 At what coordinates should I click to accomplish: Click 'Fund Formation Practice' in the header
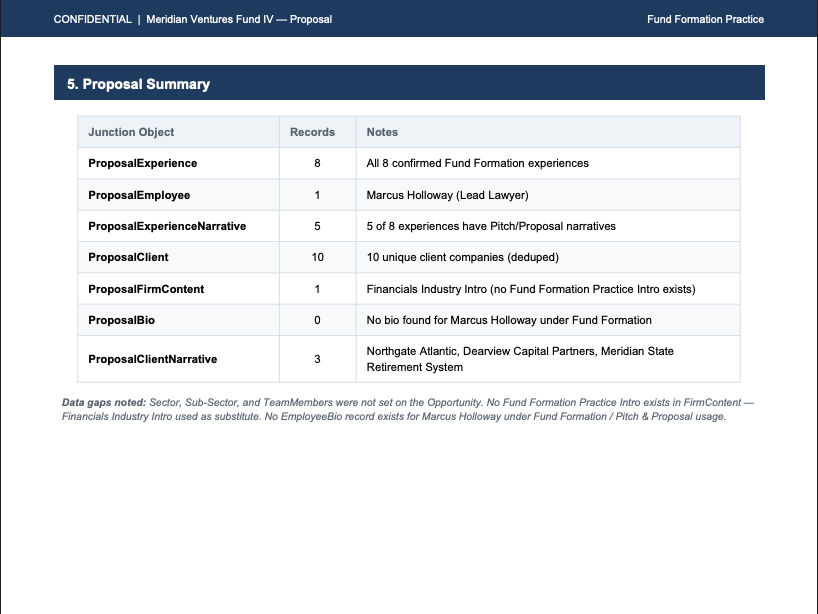pyautogui.click(x=705, y=19)
